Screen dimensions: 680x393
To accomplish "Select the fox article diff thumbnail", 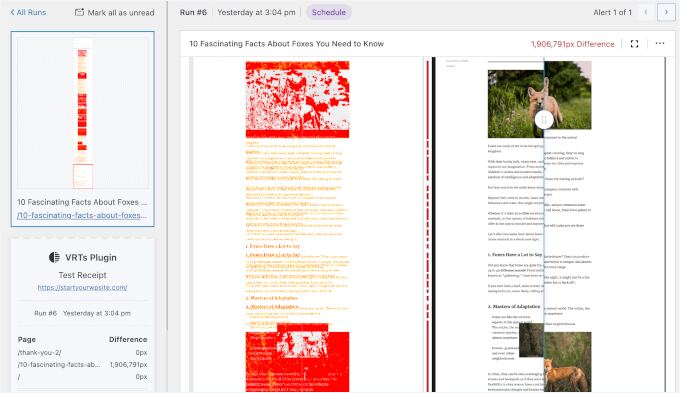I will 82,113.
